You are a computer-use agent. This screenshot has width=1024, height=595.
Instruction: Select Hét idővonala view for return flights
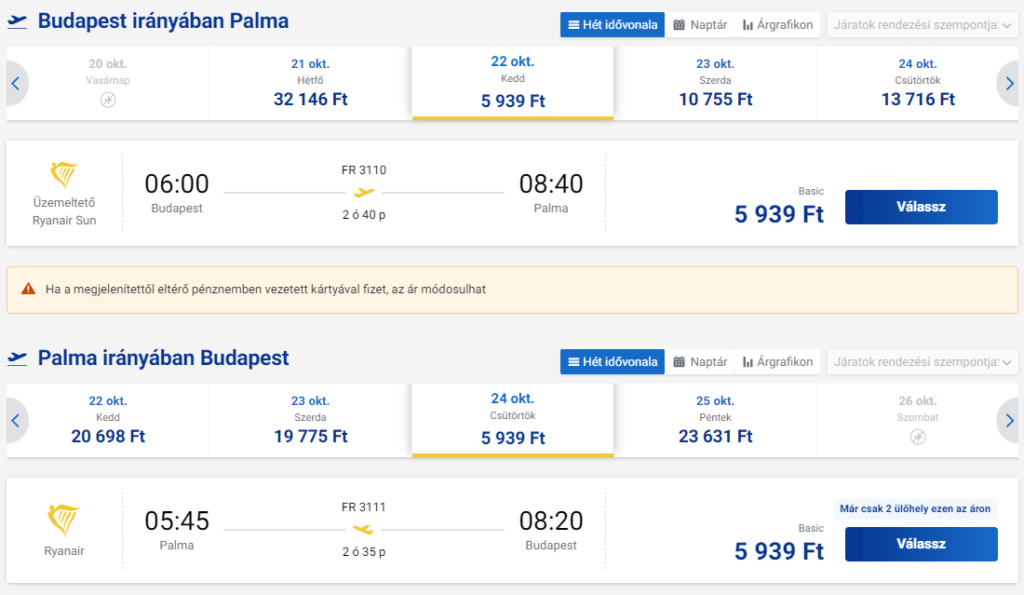pos(613,362)
